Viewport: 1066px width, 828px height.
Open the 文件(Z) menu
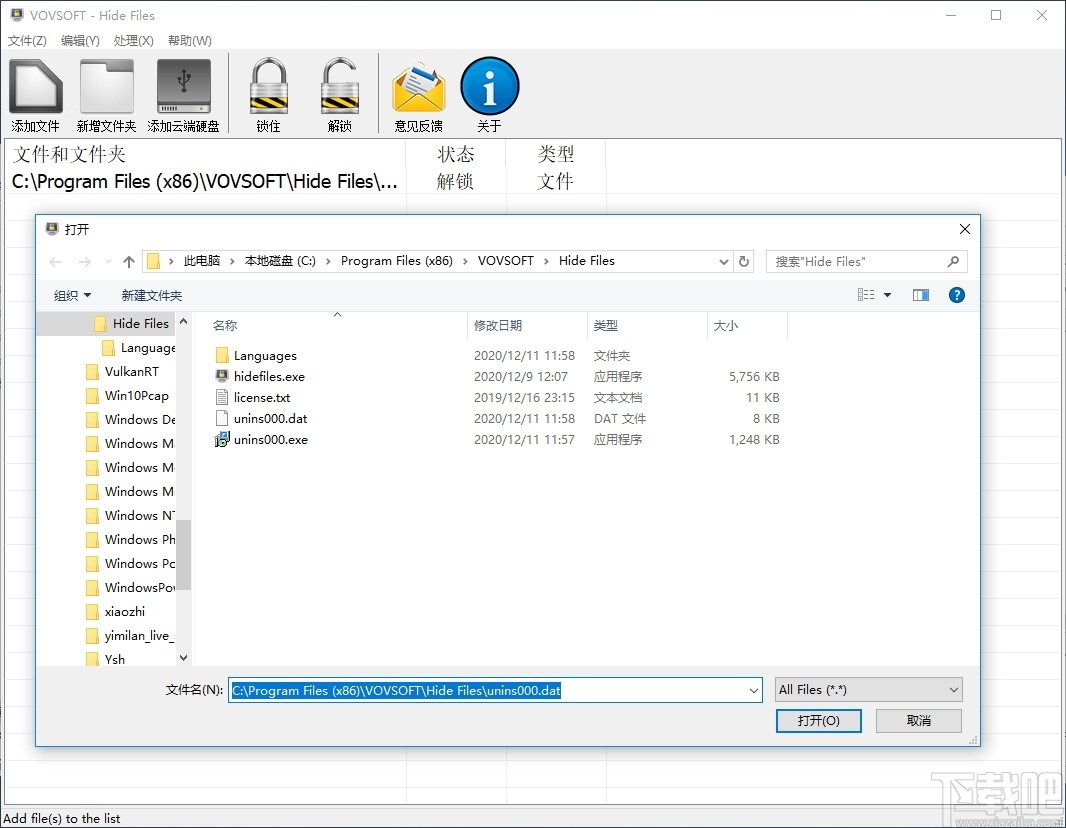(x=27, y=40)
